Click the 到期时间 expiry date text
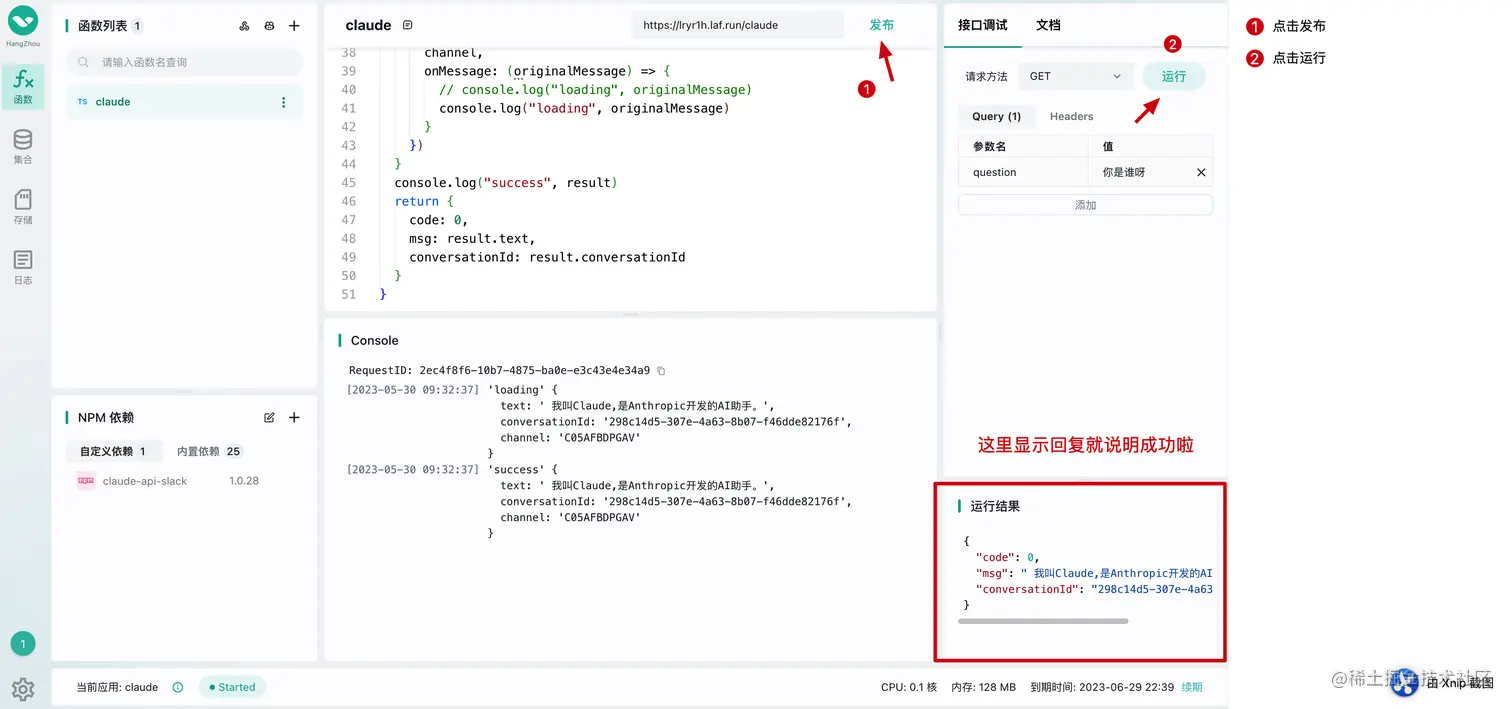Viewport: 1512px width, 709px height. coord(1100,687)
